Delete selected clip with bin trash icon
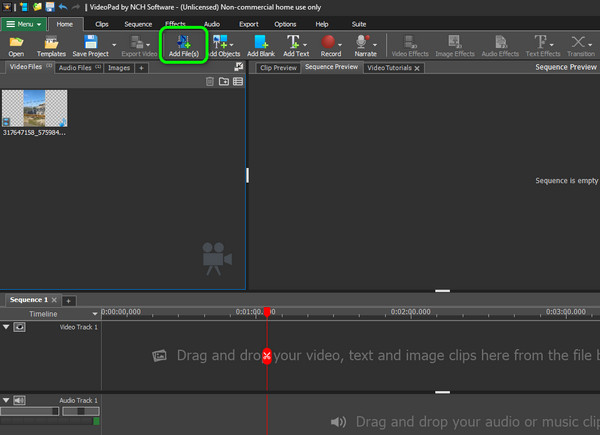Viewport: 600px width, 435px height. tap(210, 81)
